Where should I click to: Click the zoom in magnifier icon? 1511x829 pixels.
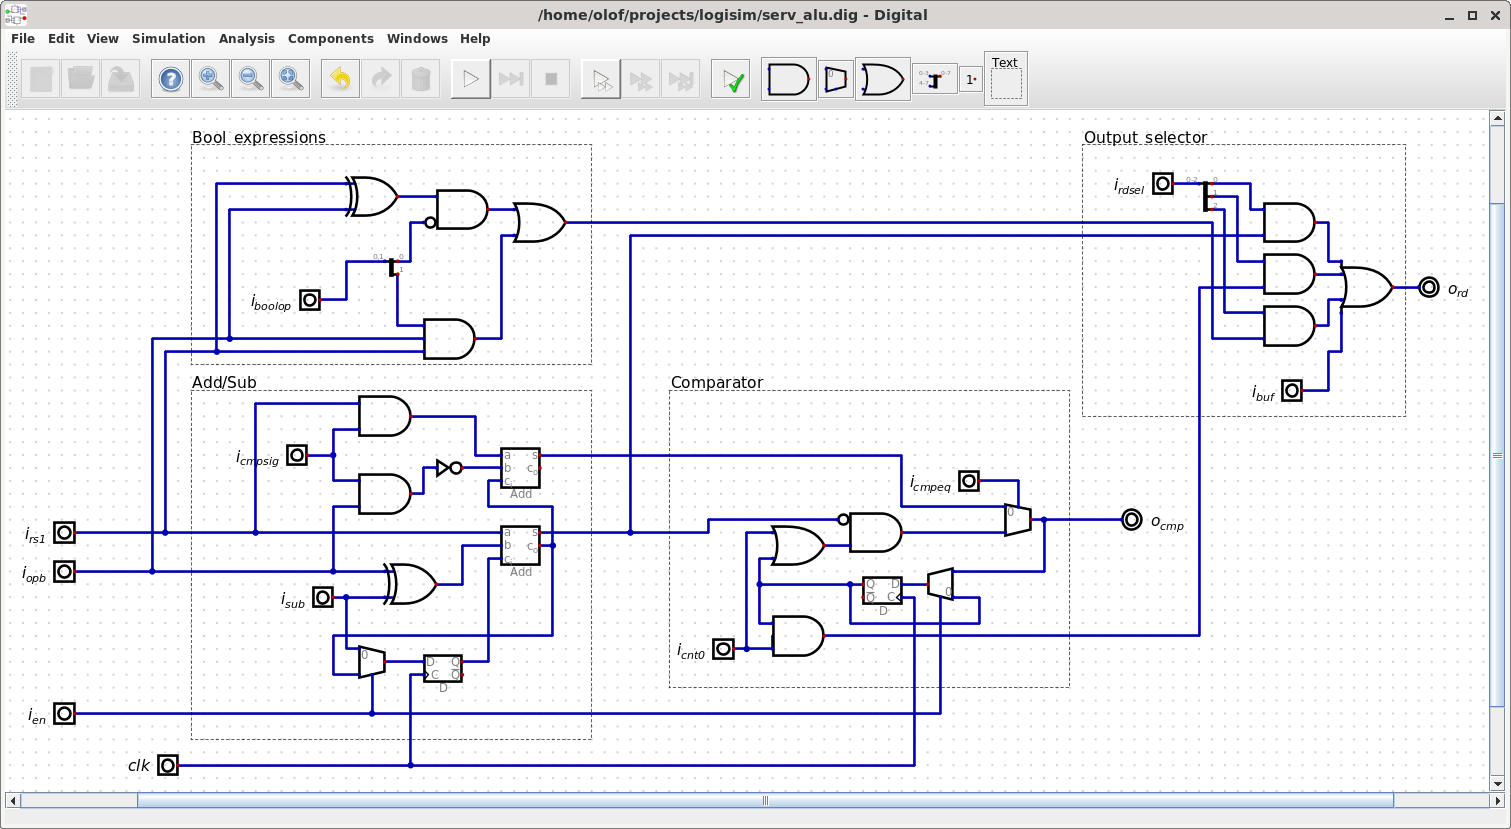coord(211,79)
